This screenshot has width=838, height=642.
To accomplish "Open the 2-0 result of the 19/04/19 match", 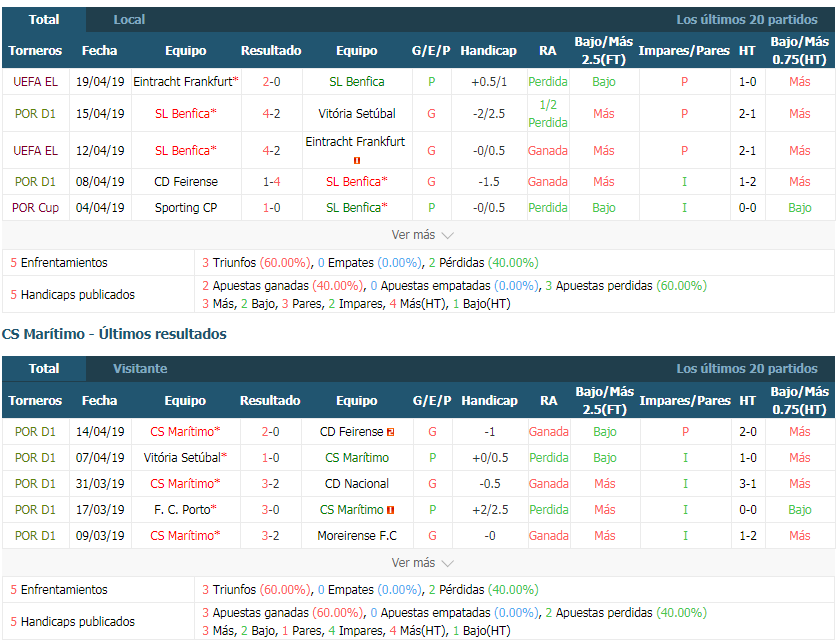I will 271,82.
